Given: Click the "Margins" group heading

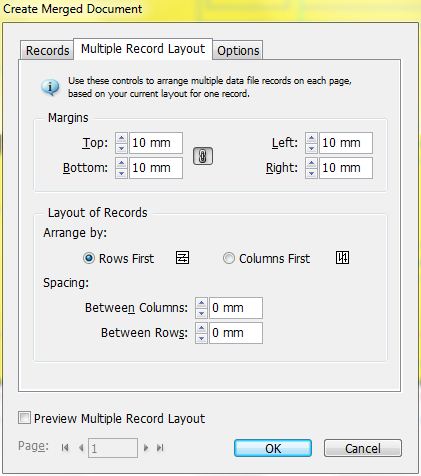Looking at the screenshot, I should tap(68, 118).
